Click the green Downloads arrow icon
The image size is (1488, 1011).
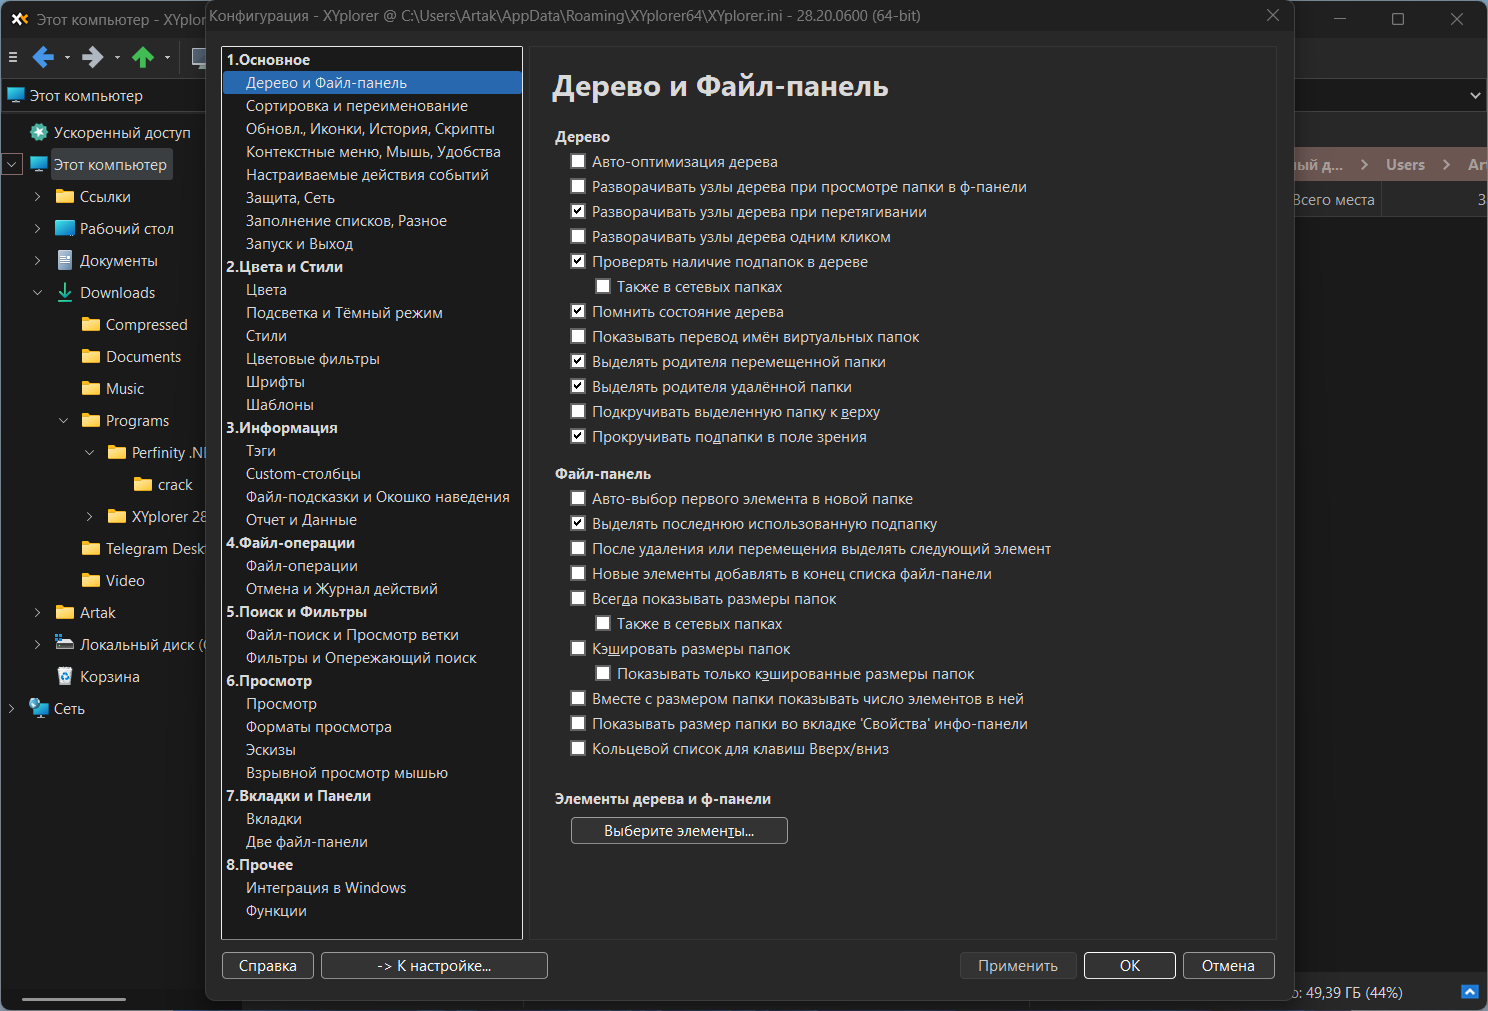(65, 292)
